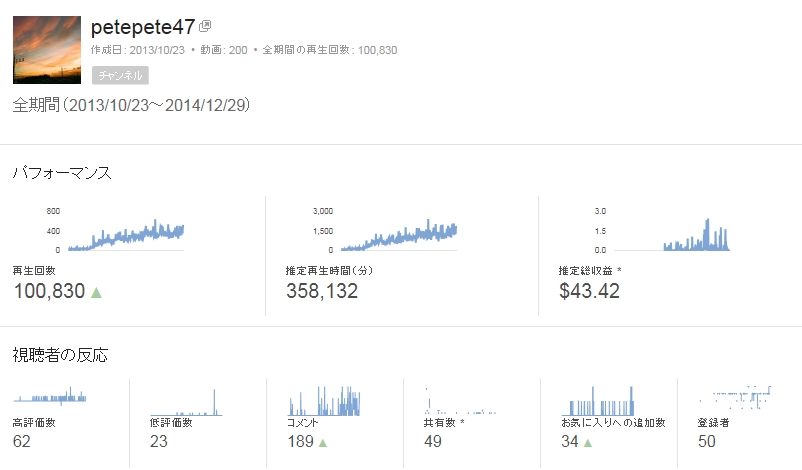The width and height of the screenshot is (802, 470).
Task: Select the コメント label
Action: coord(302,422)
